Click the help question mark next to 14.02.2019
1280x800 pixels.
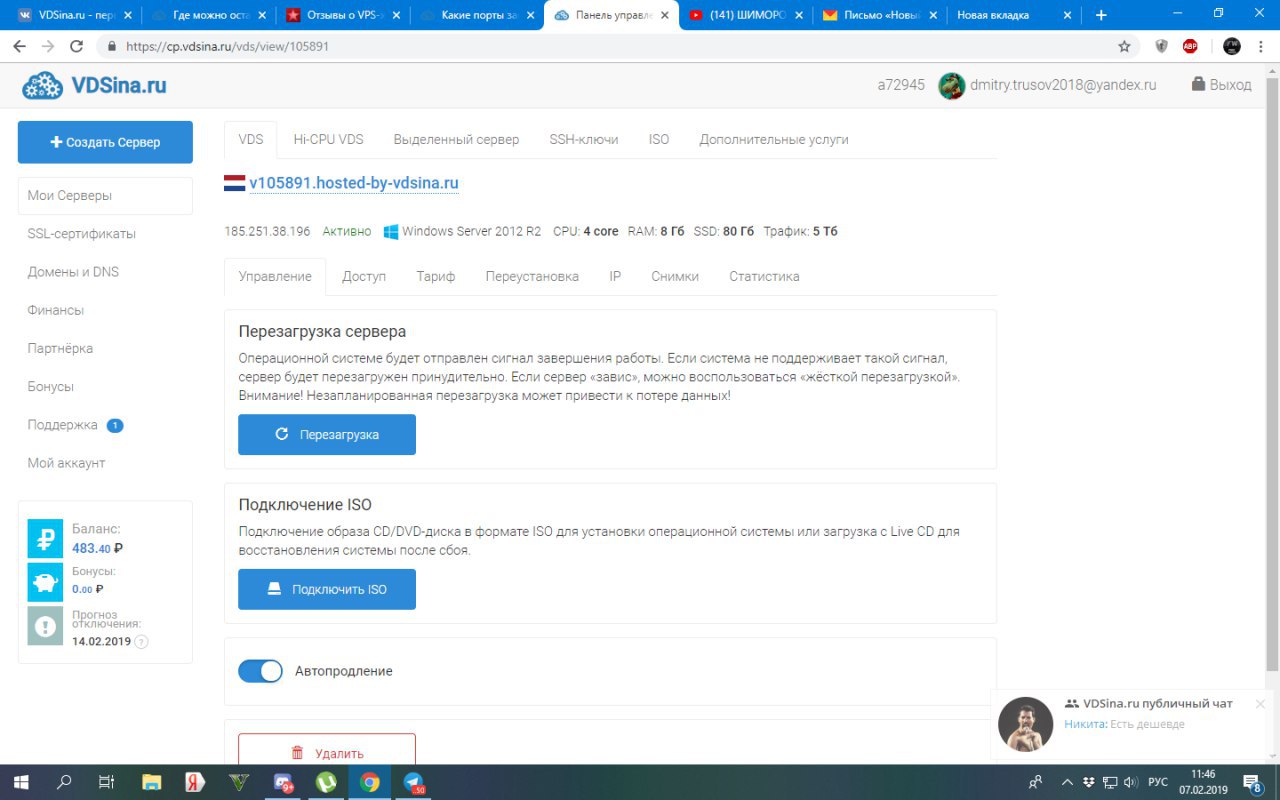[141, 641]
